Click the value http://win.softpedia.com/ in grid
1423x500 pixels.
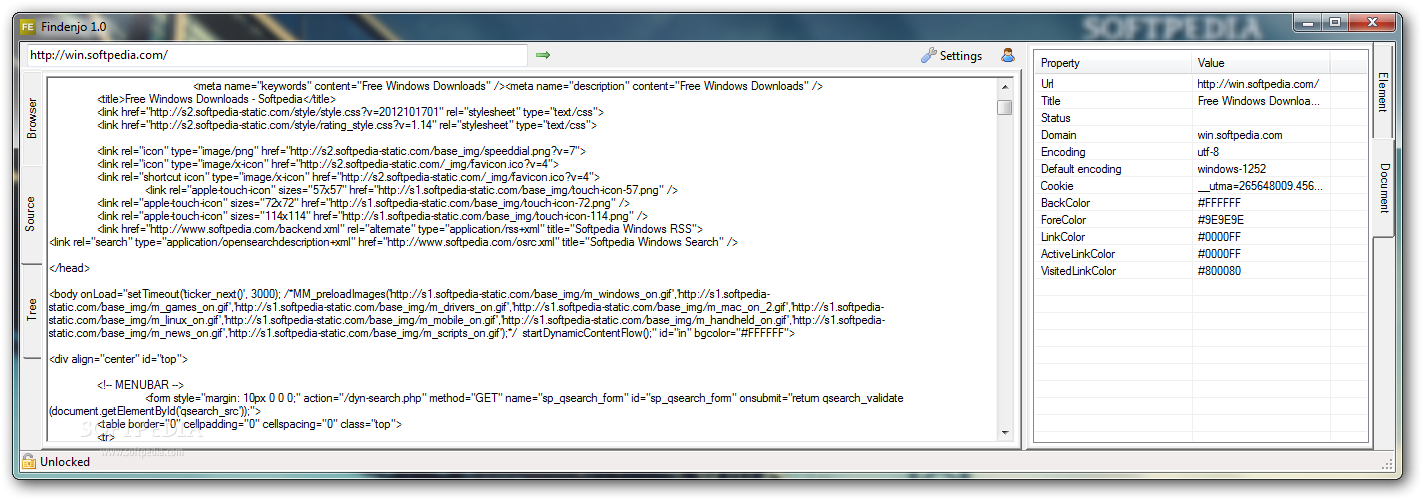coord(1257,84)
